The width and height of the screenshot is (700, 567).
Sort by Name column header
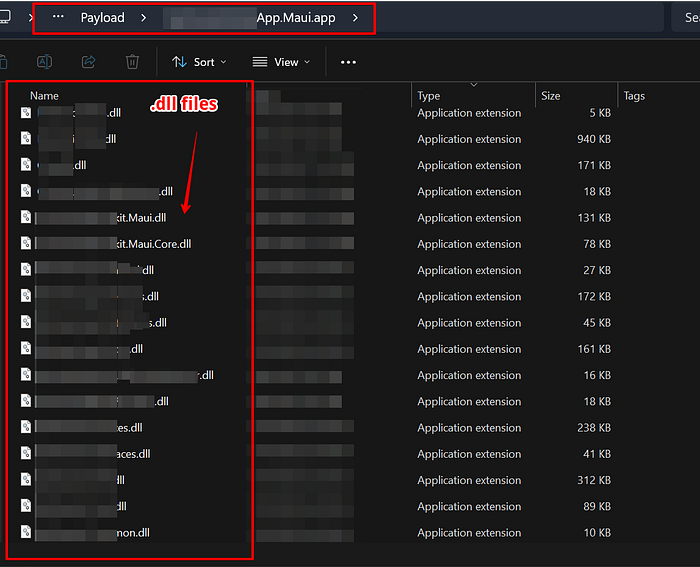click(x=44, y=96)
